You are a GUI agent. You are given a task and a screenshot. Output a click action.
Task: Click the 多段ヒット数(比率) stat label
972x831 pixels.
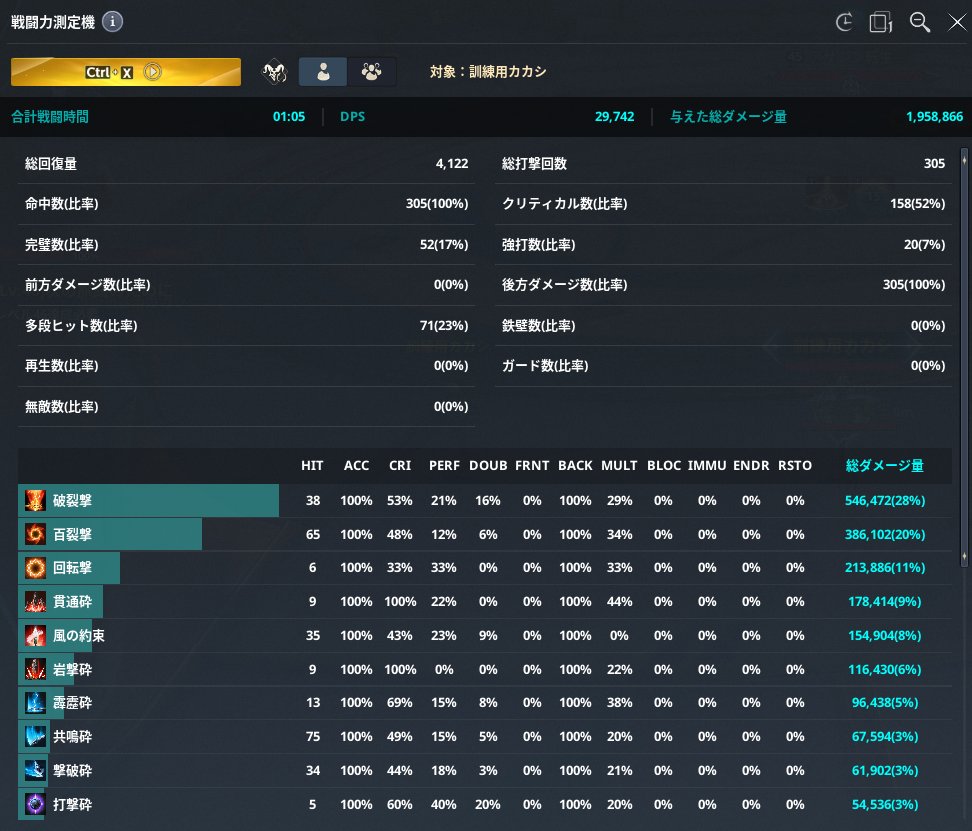(x=81, y=325)
